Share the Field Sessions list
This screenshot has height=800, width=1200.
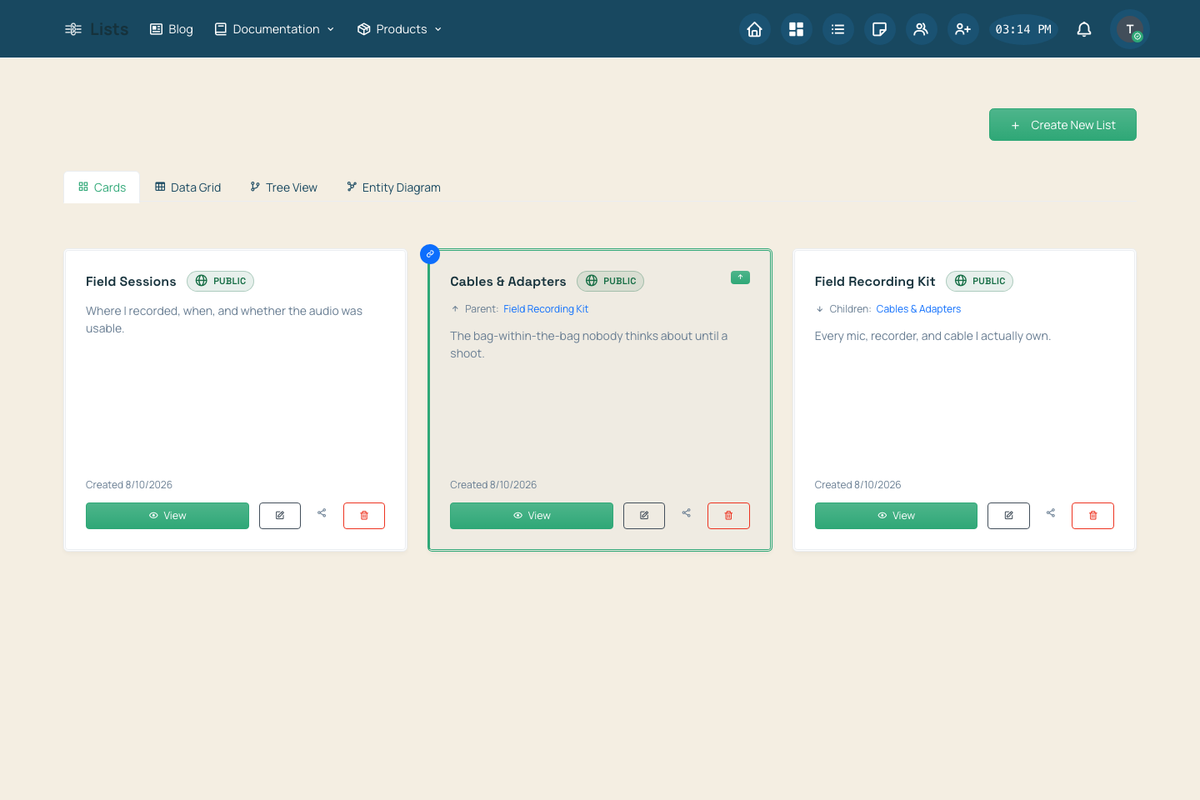(322, 514)
